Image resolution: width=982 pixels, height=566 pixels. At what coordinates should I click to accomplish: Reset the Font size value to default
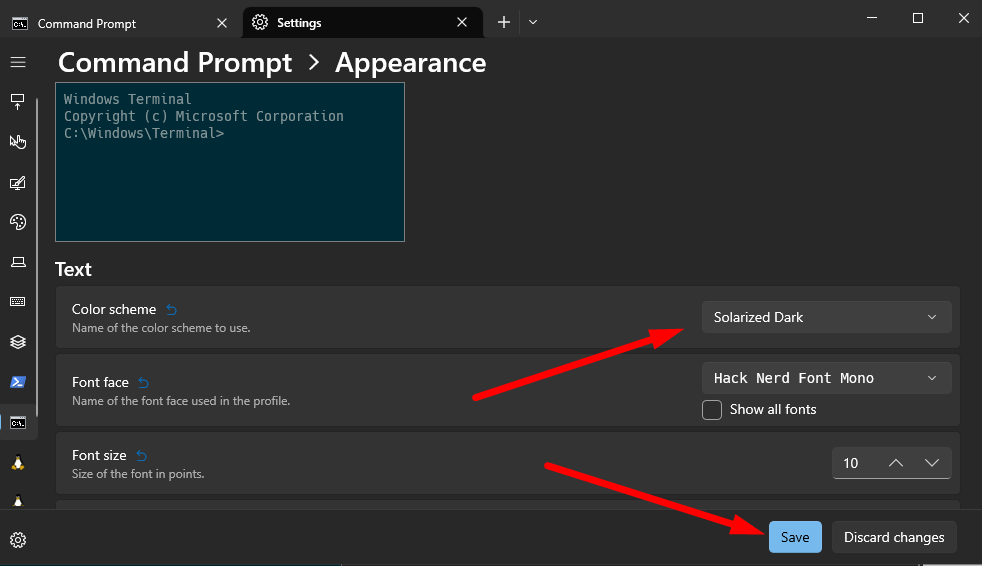point(141,456)
